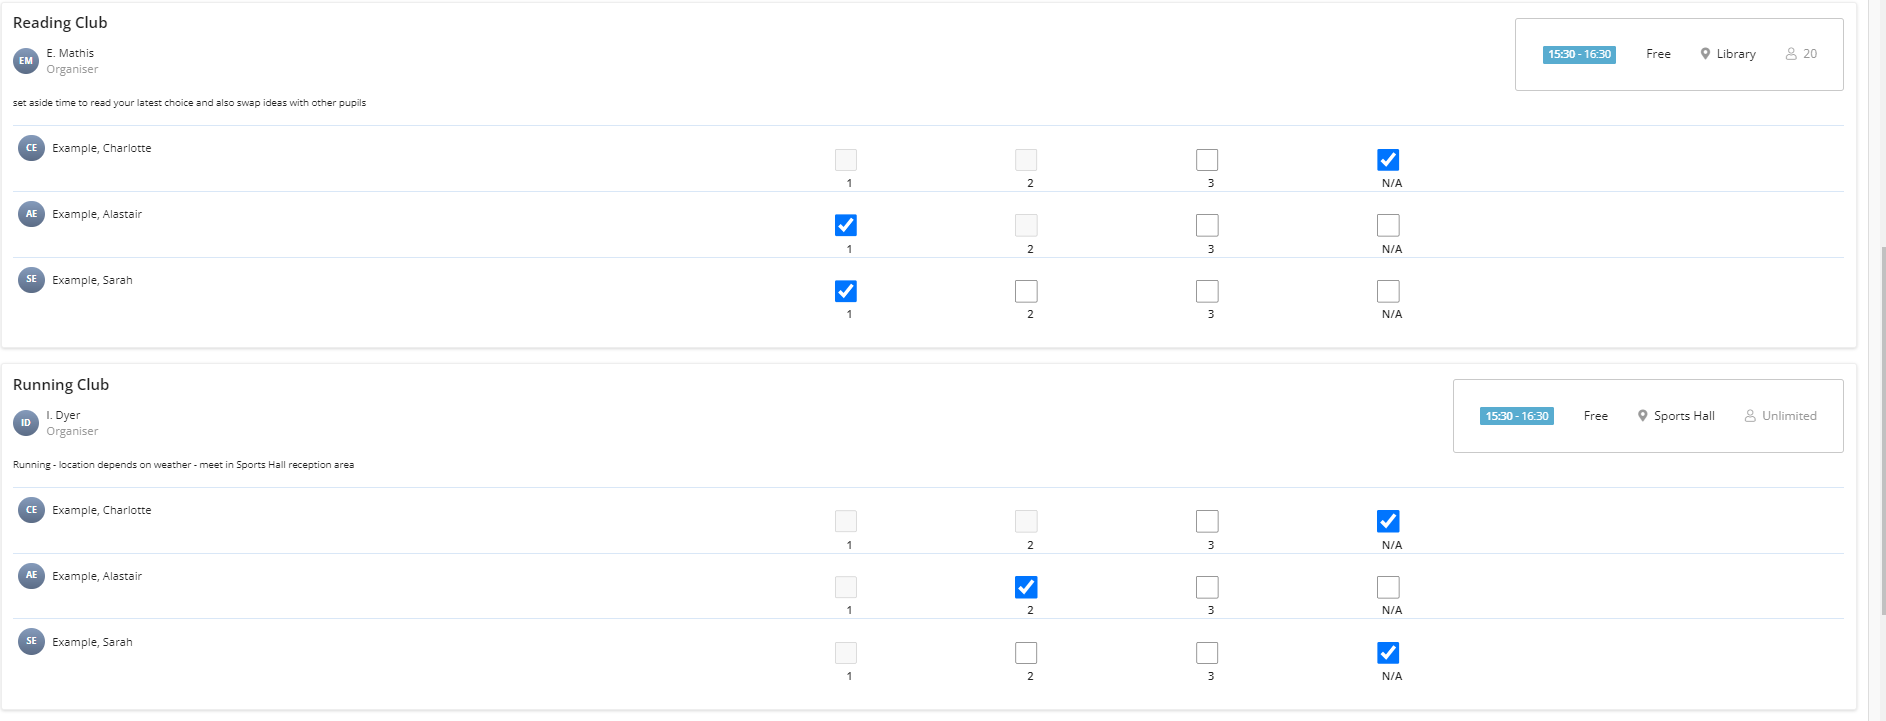
Task: Click the EM organiser avatar for Reading Club
Action: coord(26,61)
